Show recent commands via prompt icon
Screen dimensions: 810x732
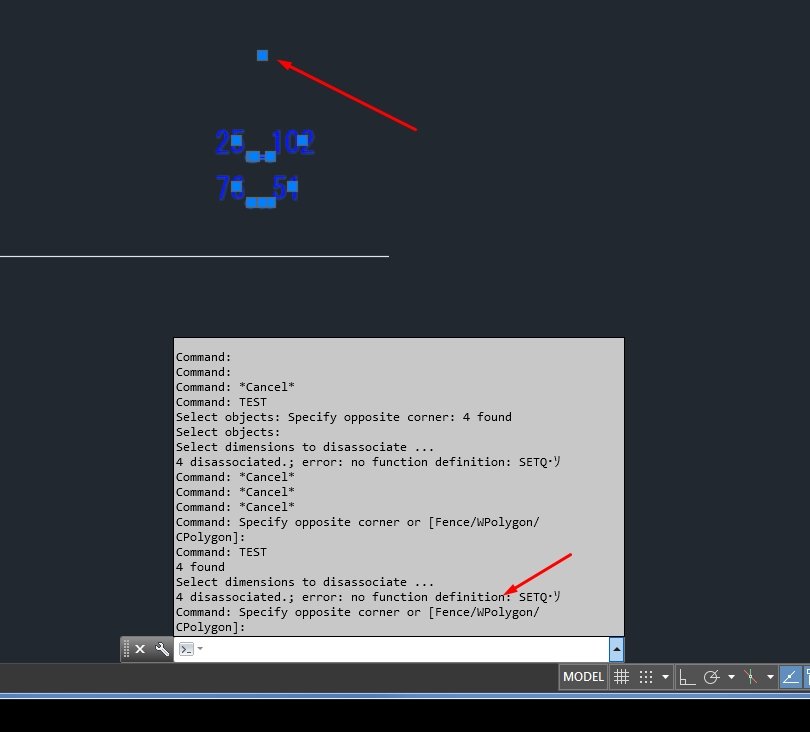point(186,649)
